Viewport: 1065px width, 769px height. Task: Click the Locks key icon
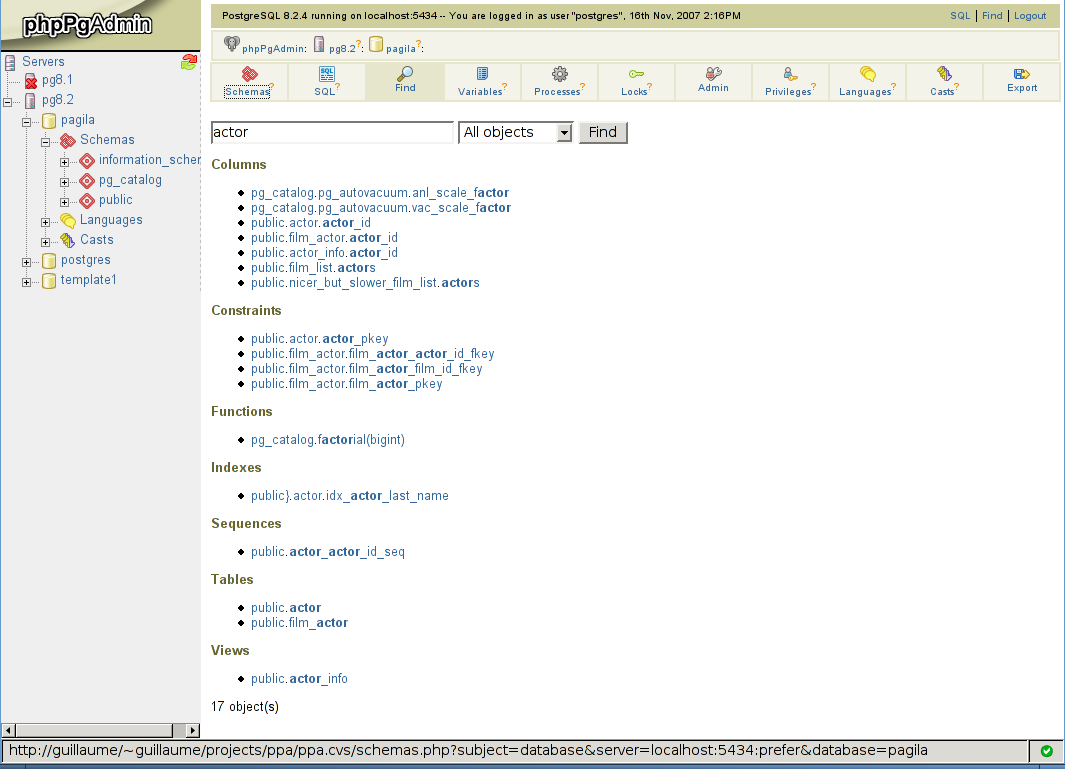[x=636, y=74]
